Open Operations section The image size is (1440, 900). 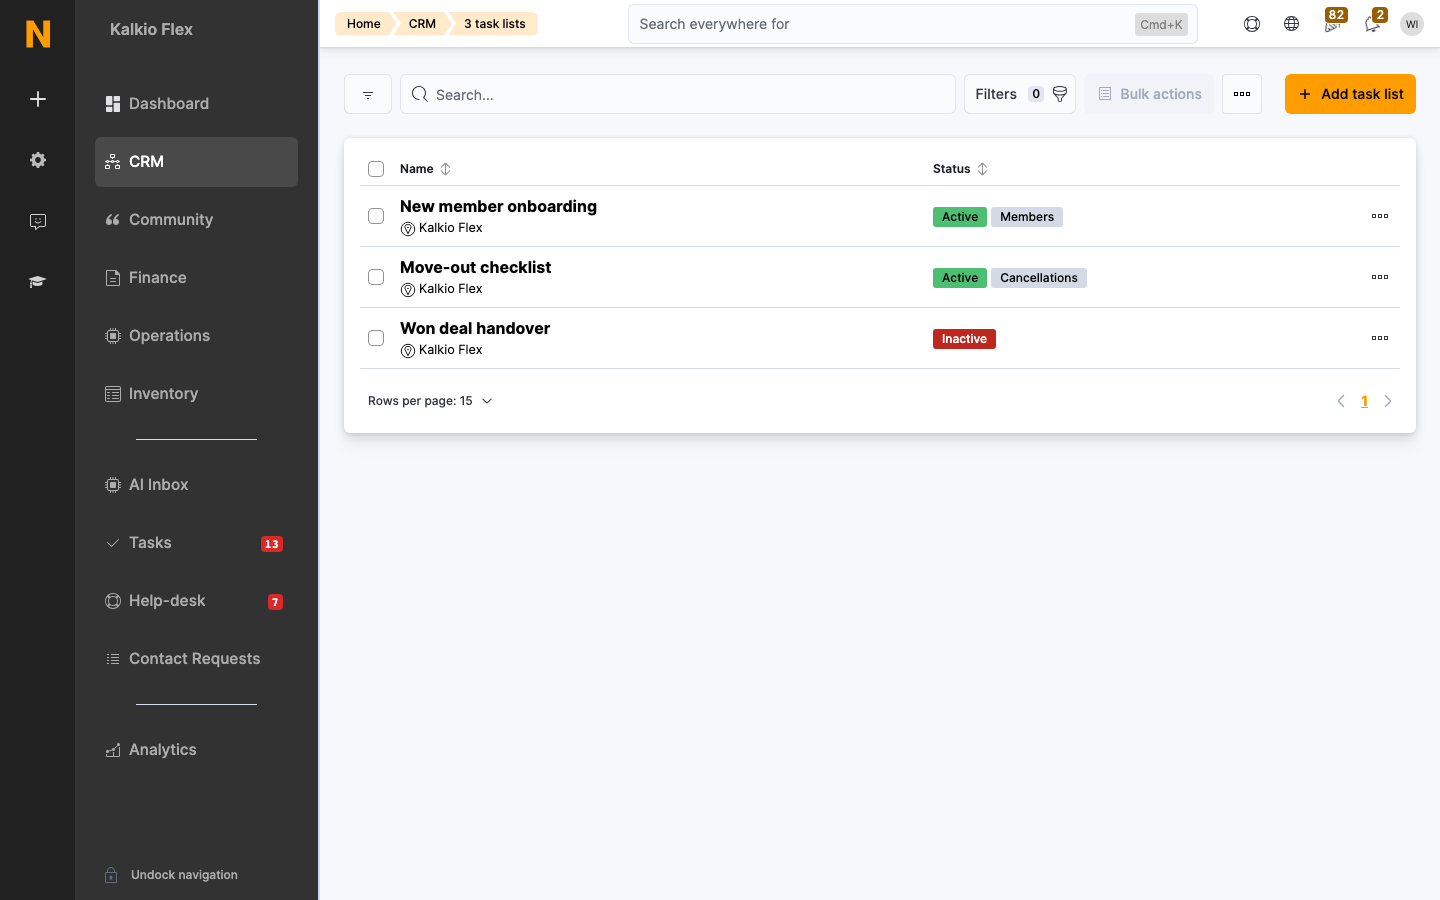tap(196, 336)
